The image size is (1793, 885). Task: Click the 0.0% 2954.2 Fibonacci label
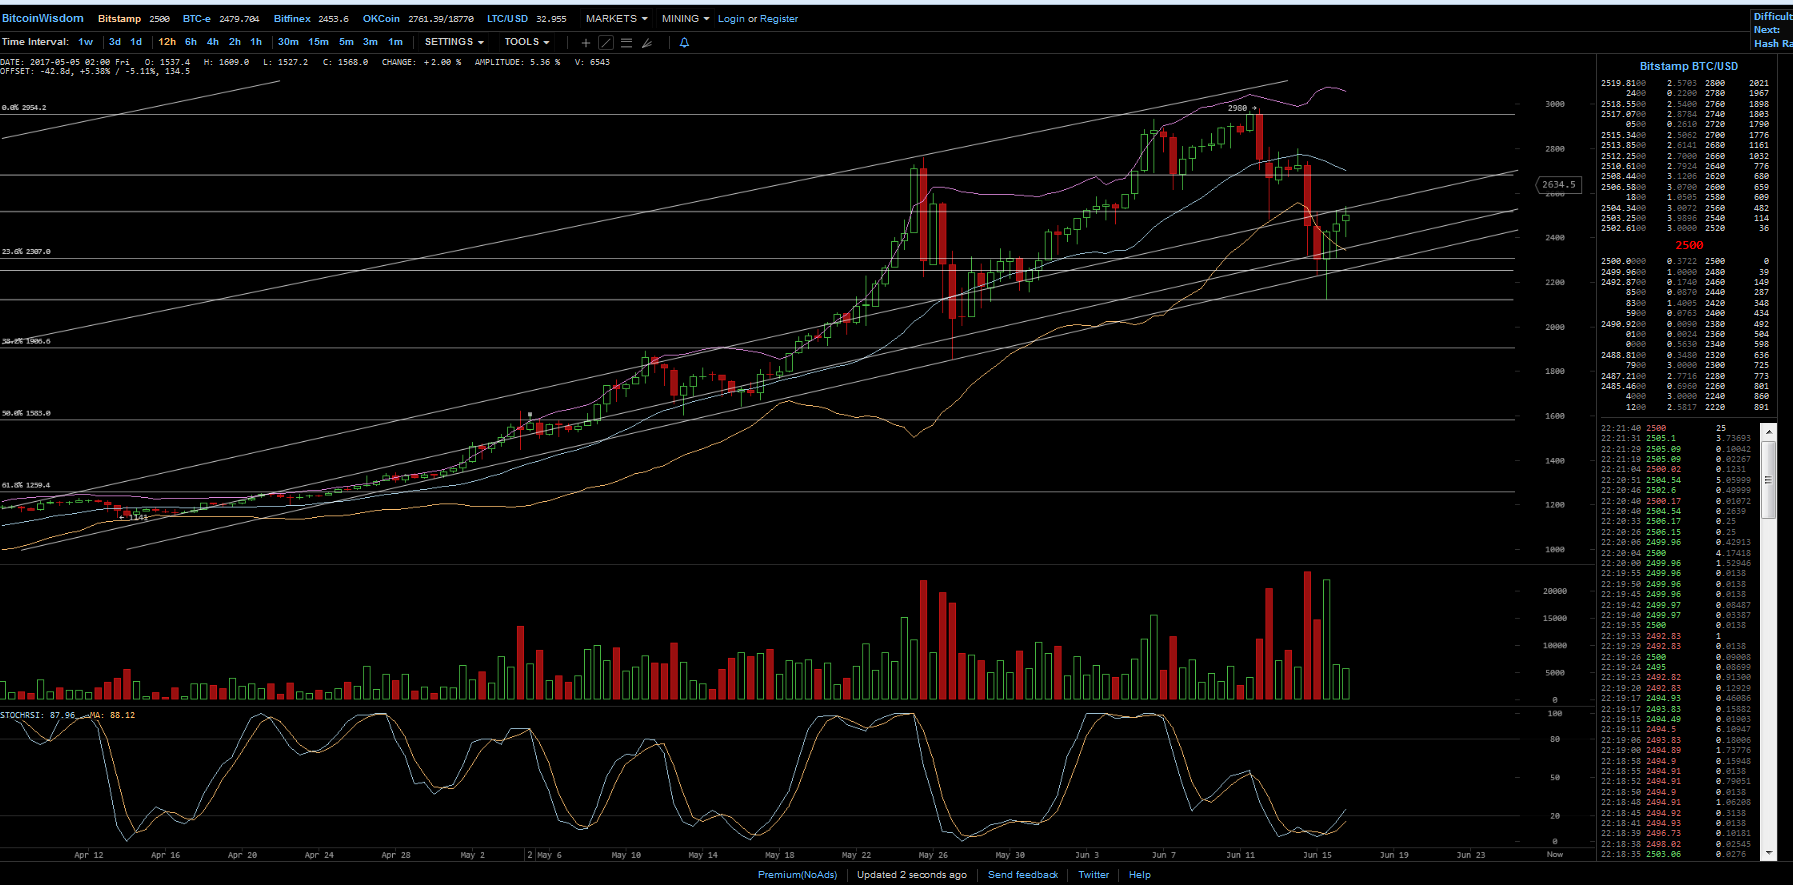click(x=24, y=107)
